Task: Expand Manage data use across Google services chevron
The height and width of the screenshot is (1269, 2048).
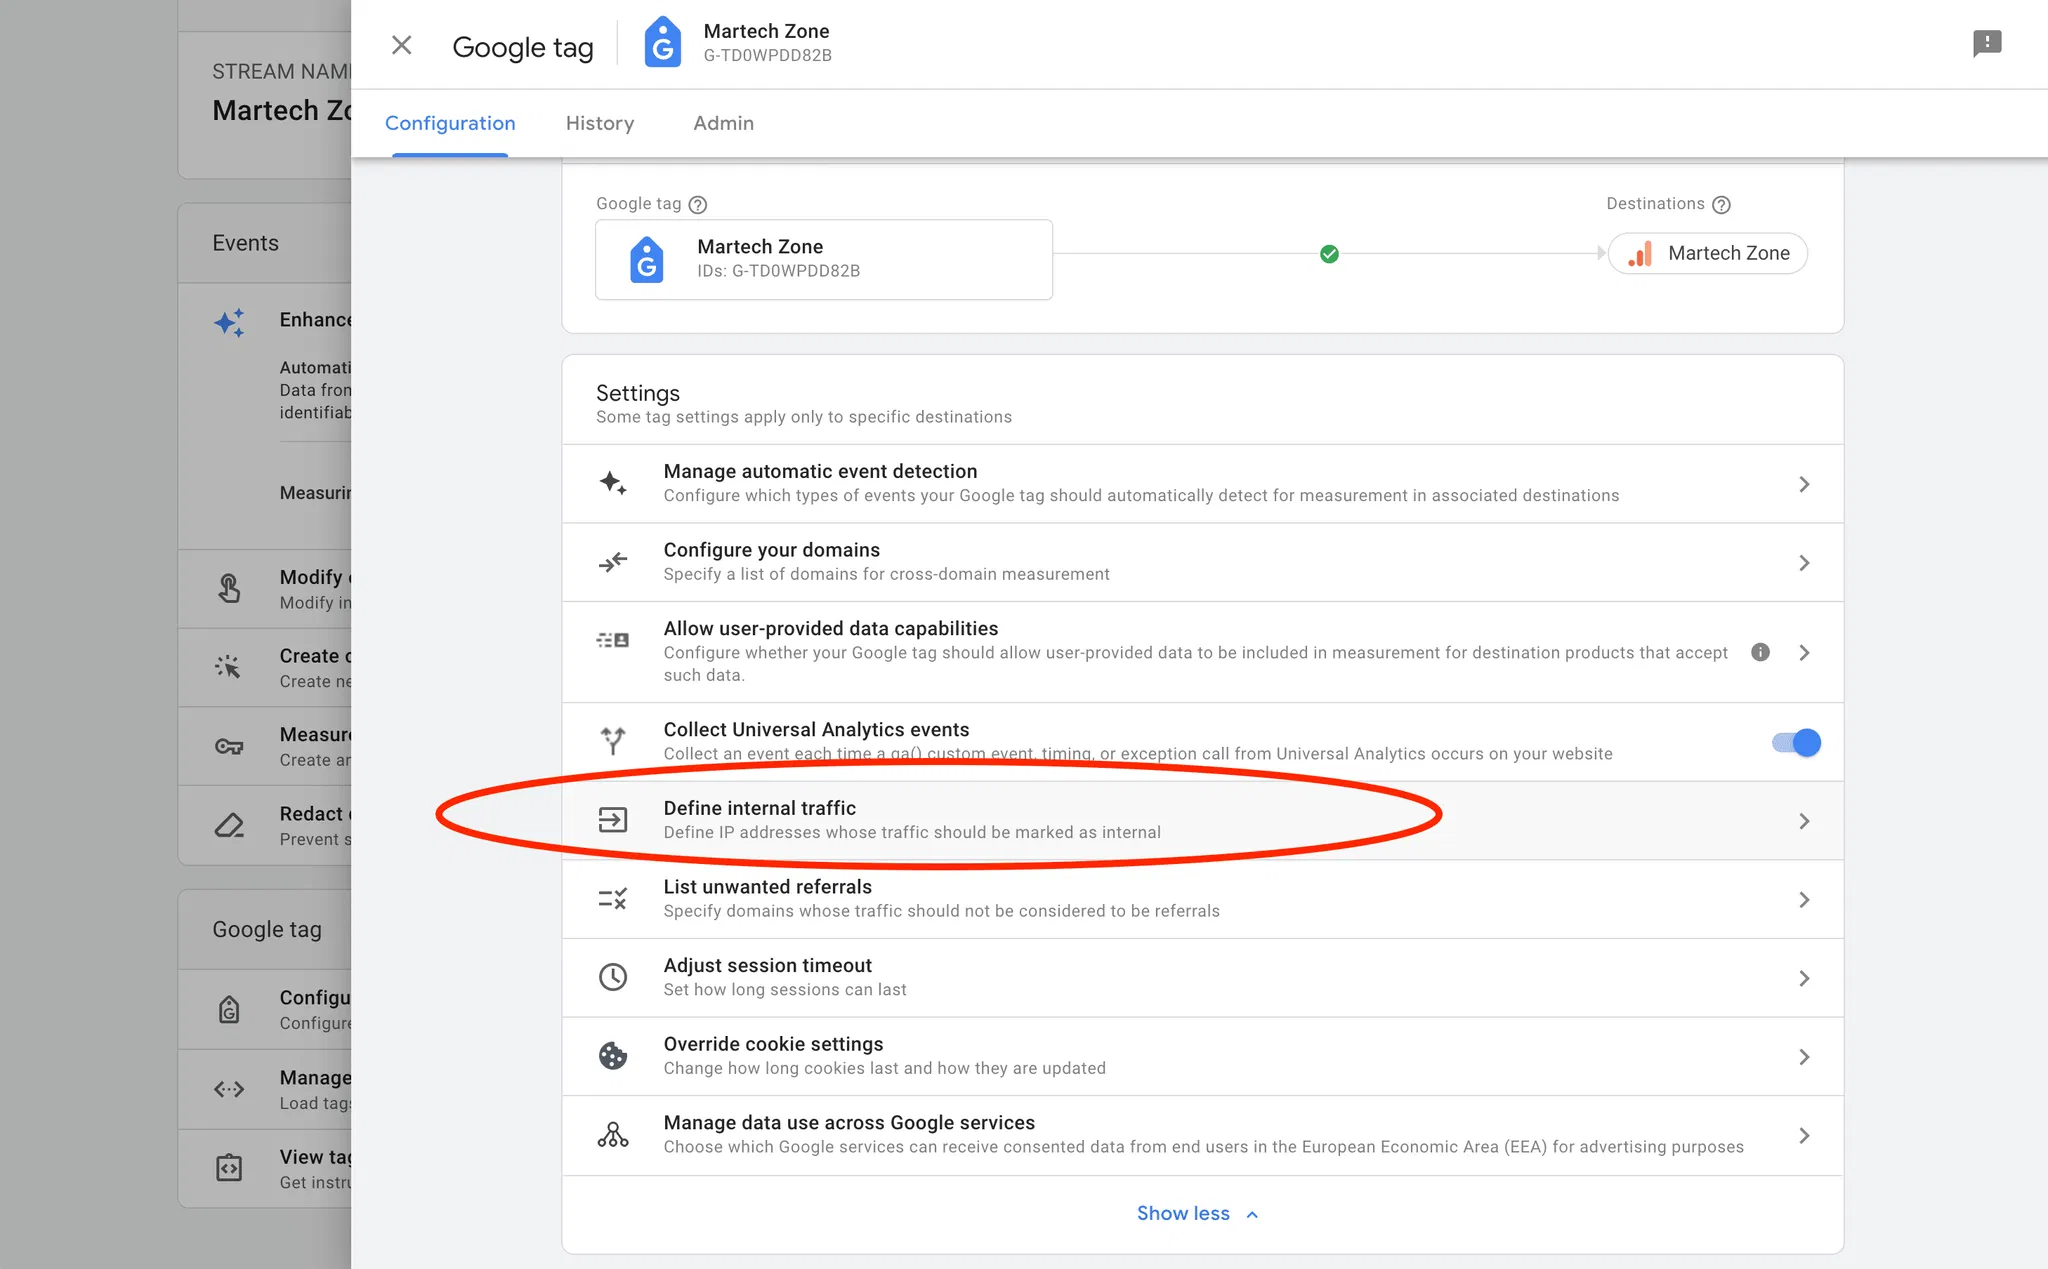Action: pyautogui.click(x=1804, y=1136)
